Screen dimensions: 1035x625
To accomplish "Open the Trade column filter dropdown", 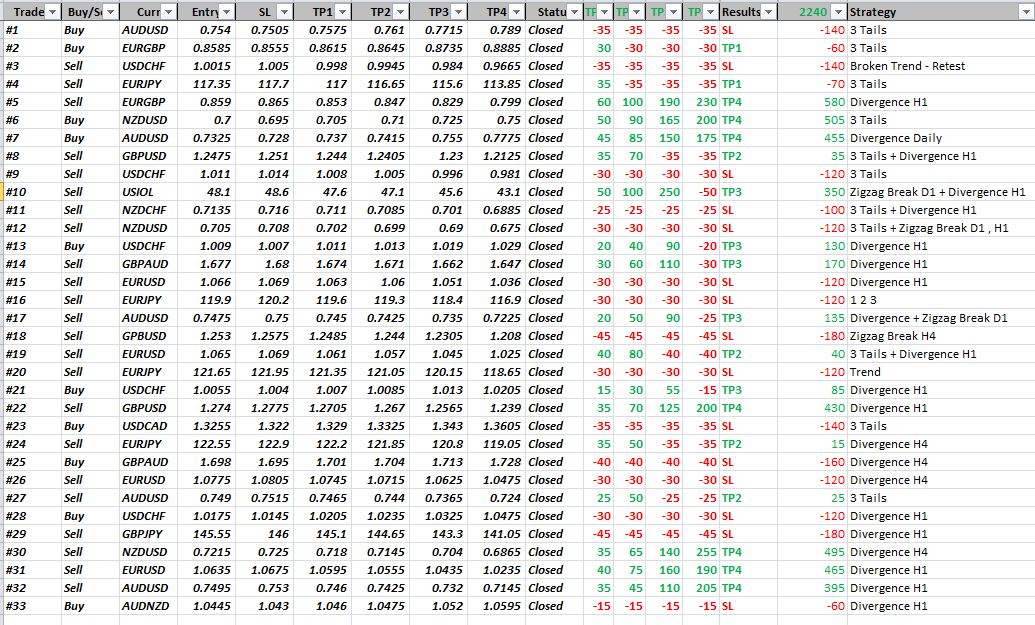I will pyautogui.click(x=52, y=12).
